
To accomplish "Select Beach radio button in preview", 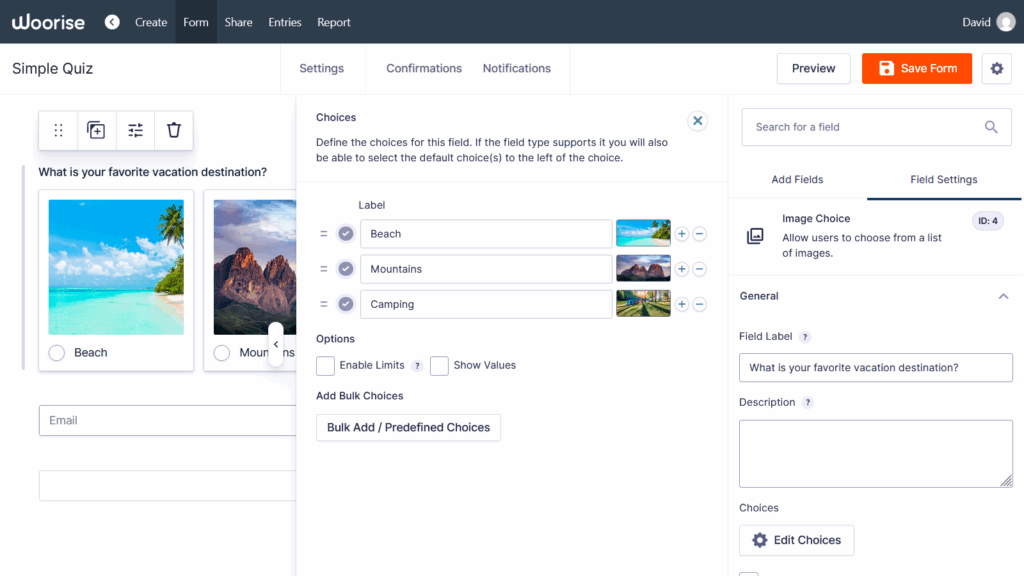I will (57, 353).
